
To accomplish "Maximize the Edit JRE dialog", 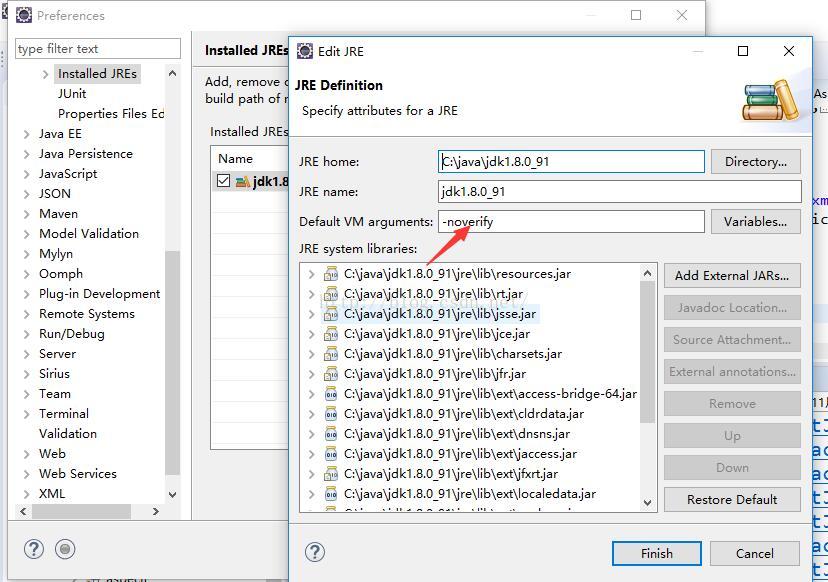I will (742, 51).
